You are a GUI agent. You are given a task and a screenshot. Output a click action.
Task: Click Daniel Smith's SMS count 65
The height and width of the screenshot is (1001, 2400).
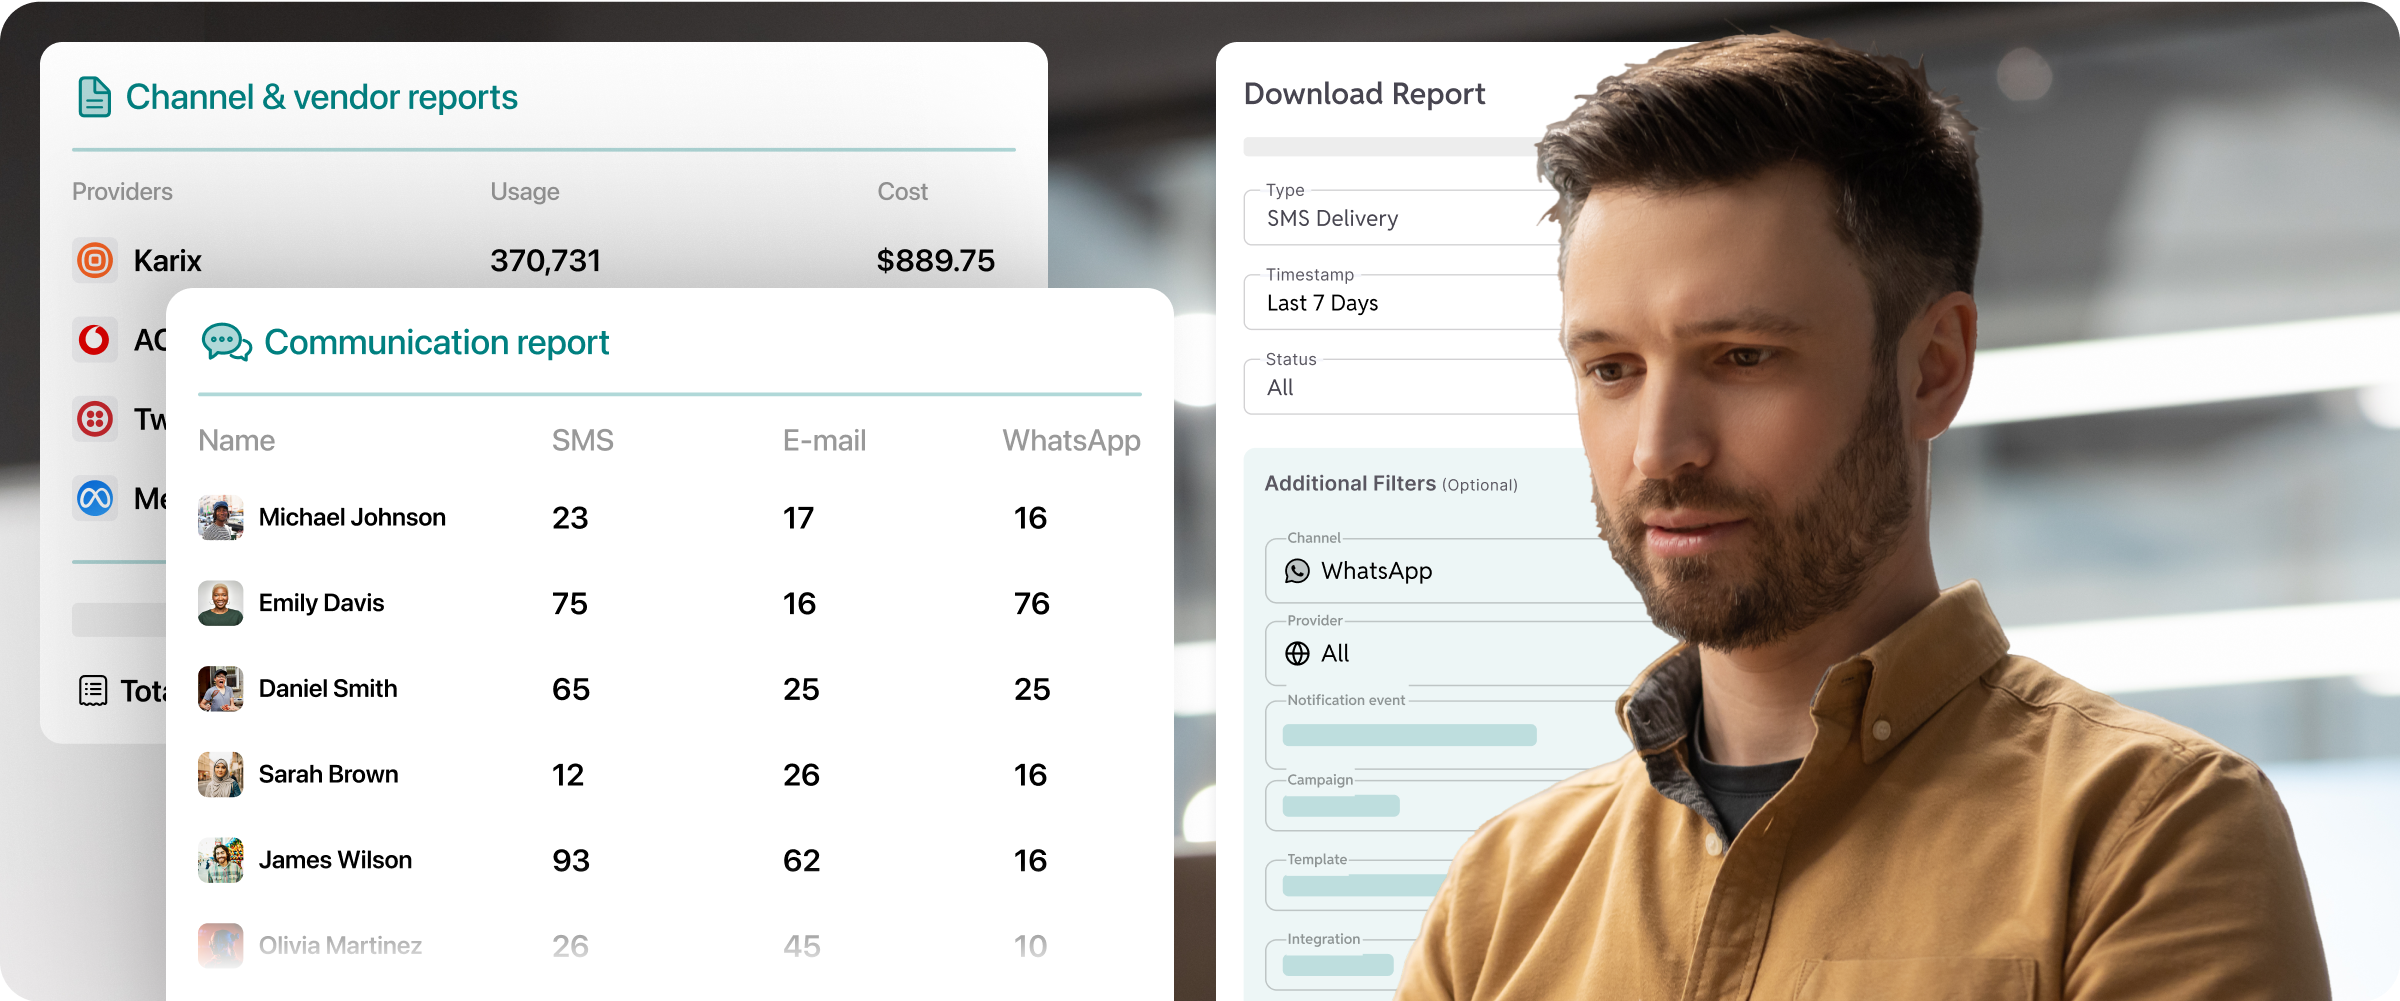point(571,690)
